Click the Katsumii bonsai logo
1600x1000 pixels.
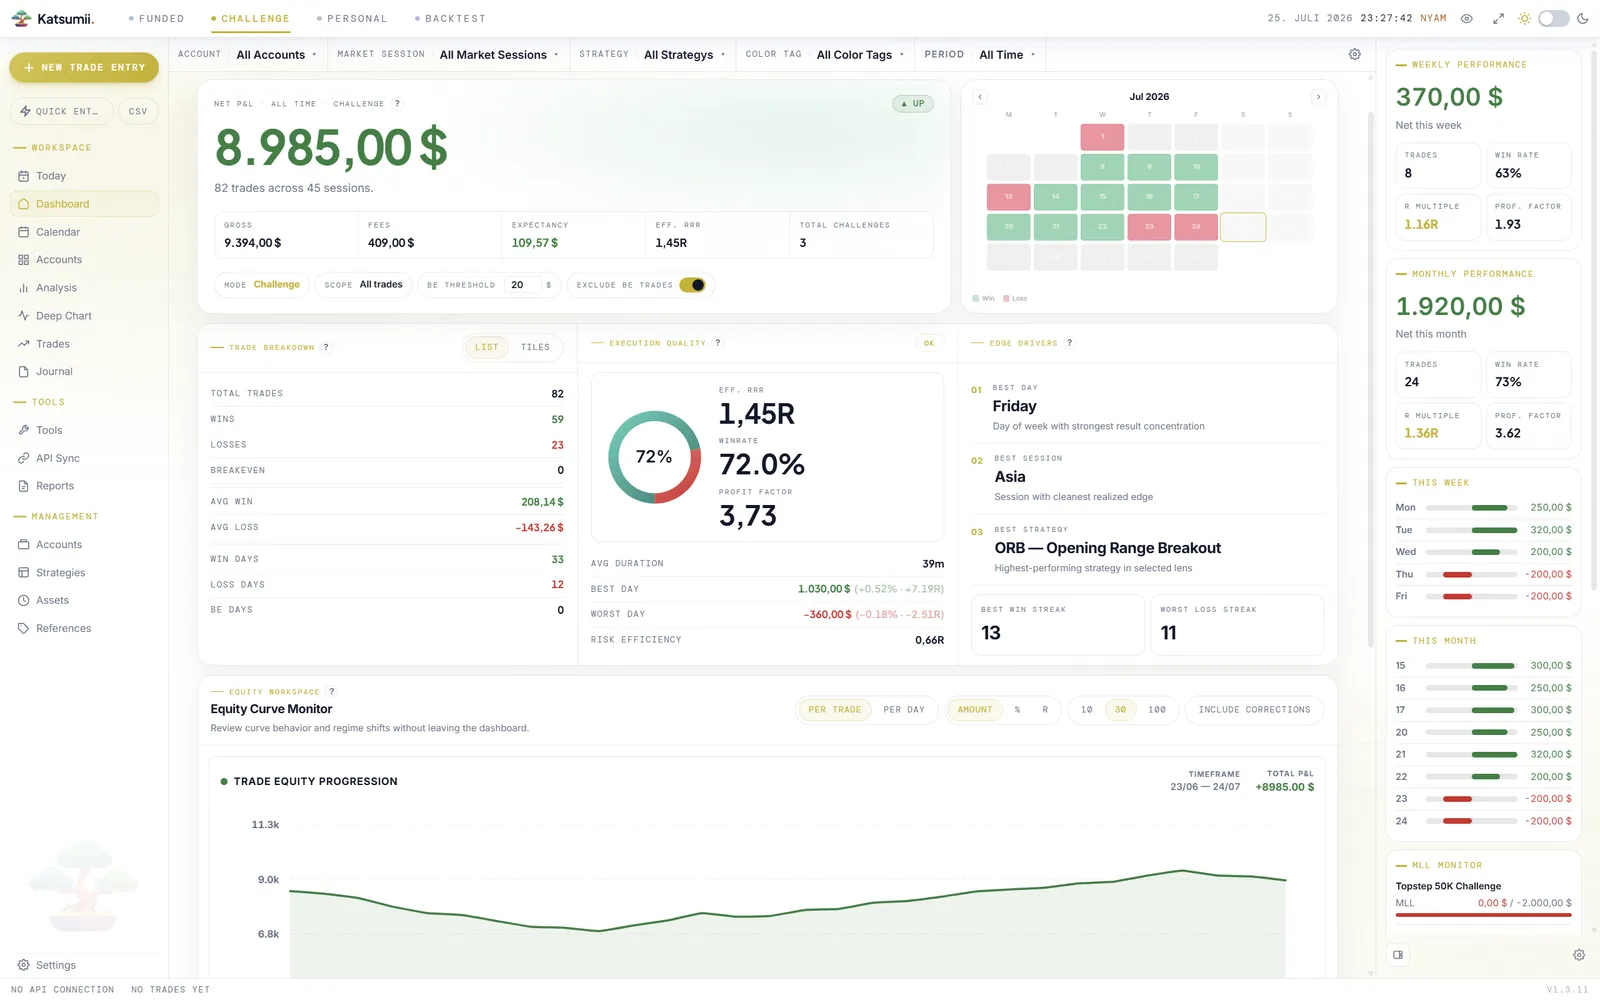pos(21,19)
